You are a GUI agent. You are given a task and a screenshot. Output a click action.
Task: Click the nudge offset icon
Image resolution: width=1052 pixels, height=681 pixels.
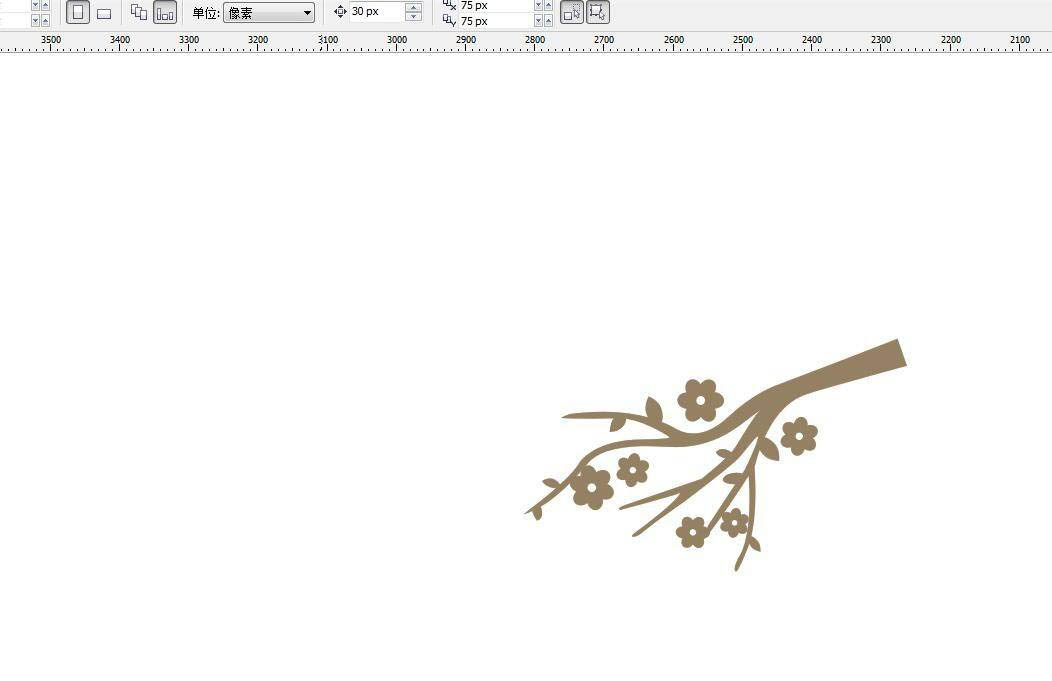340,12
